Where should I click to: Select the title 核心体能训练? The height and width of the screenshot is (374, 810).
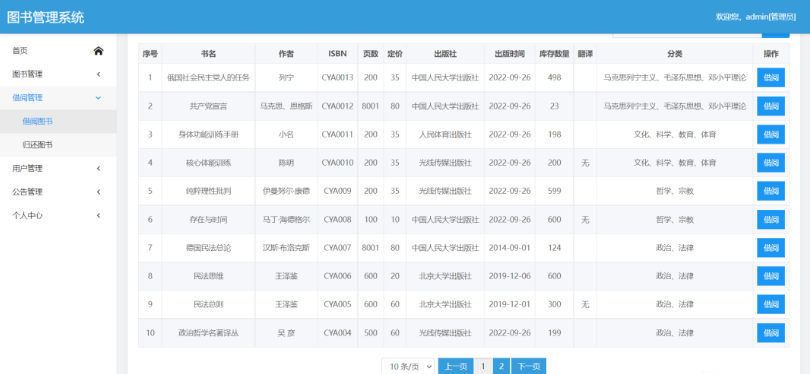208,163
